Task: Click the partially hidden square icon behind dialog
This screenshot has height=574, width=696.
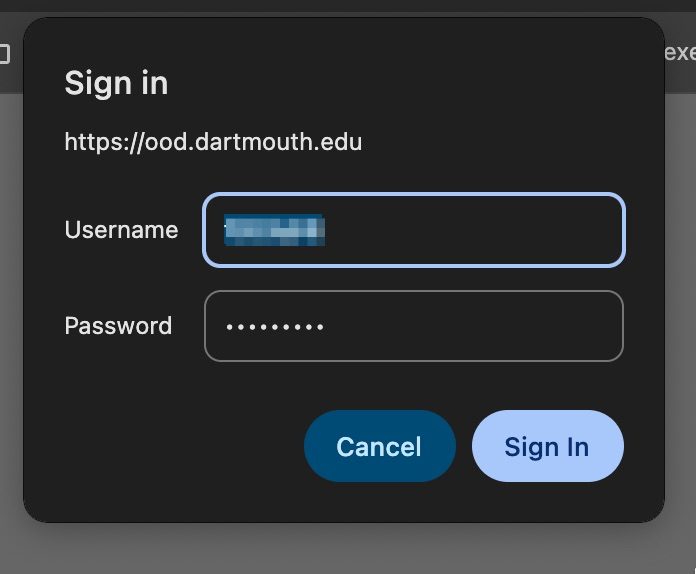Action: [4, 54]
